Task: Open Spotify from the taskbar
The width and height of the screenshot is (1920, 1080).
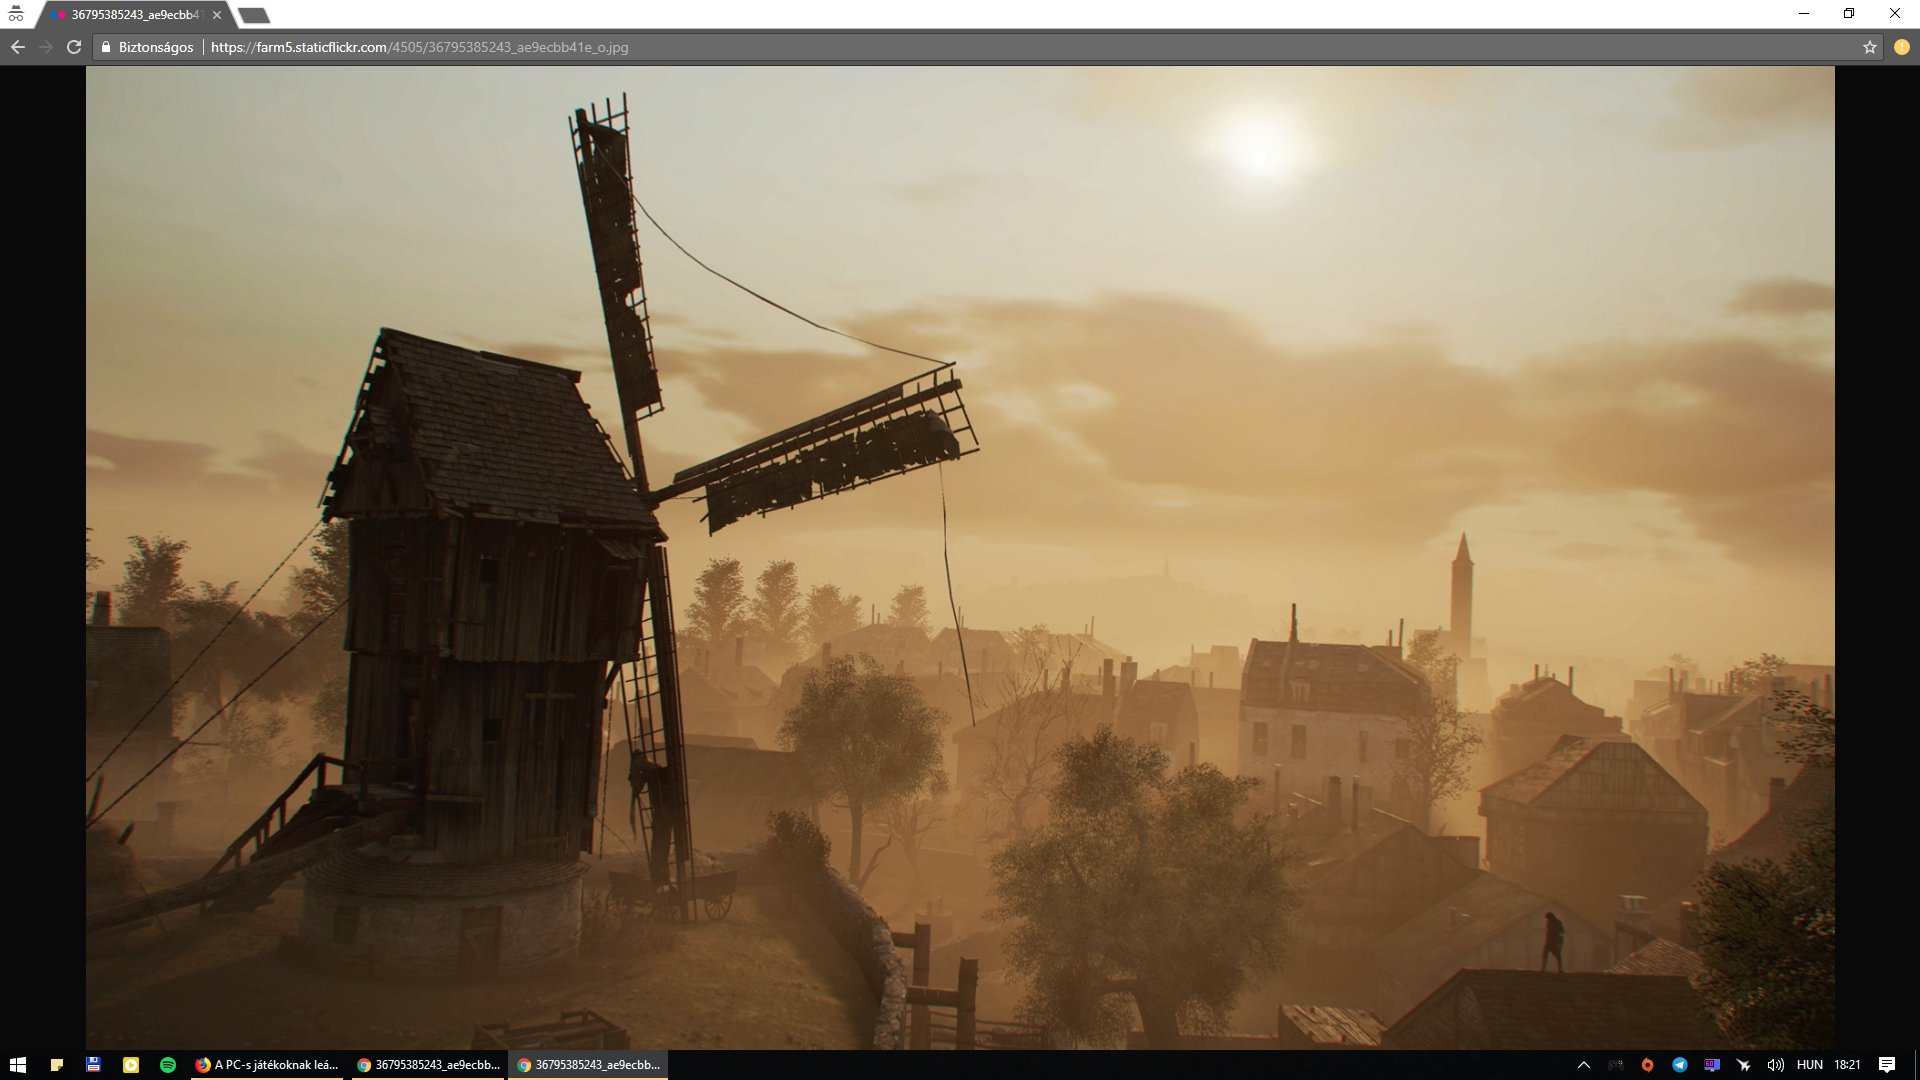Action: click(x=168, y=1065)
